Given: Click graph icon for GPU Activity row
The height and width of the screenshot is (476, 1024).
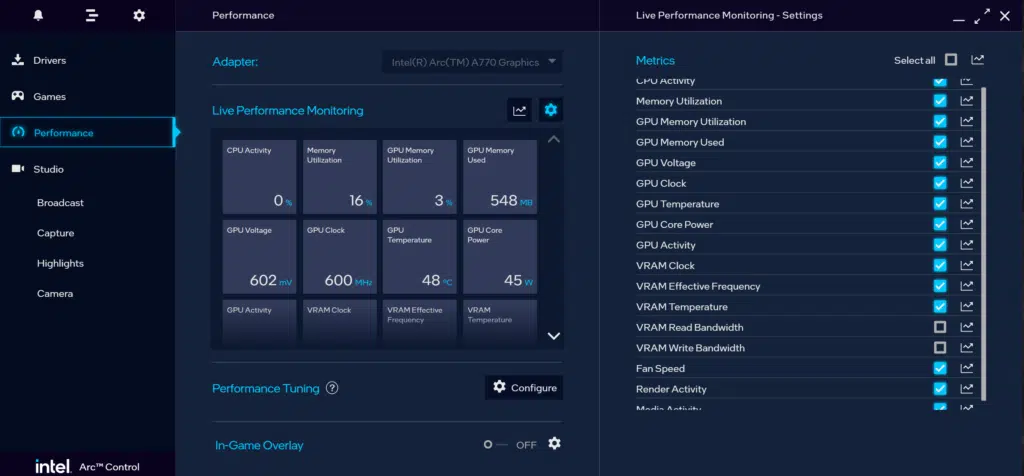Looking at the screenshot, I should [967, 245].
